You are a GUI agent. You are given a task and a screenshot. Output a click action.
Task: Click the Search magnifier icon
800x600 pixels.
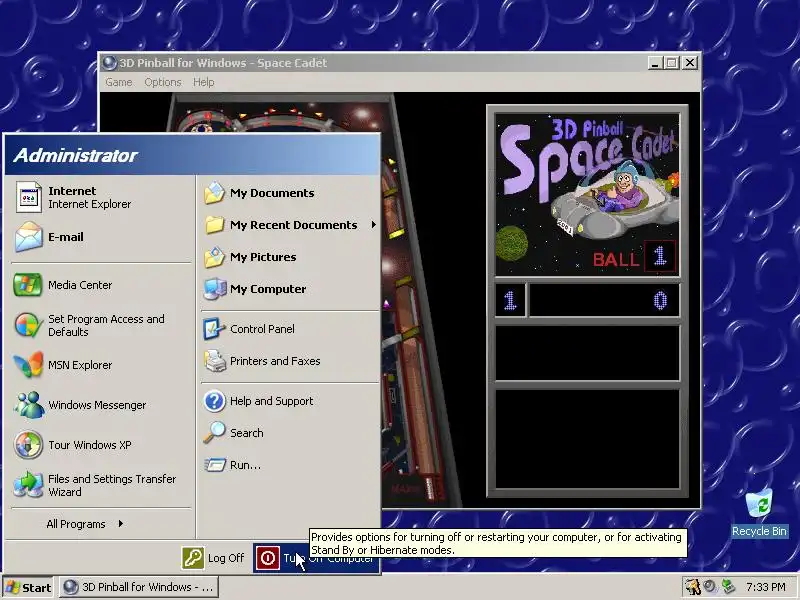pyautogui.click(x=214, y=433)
